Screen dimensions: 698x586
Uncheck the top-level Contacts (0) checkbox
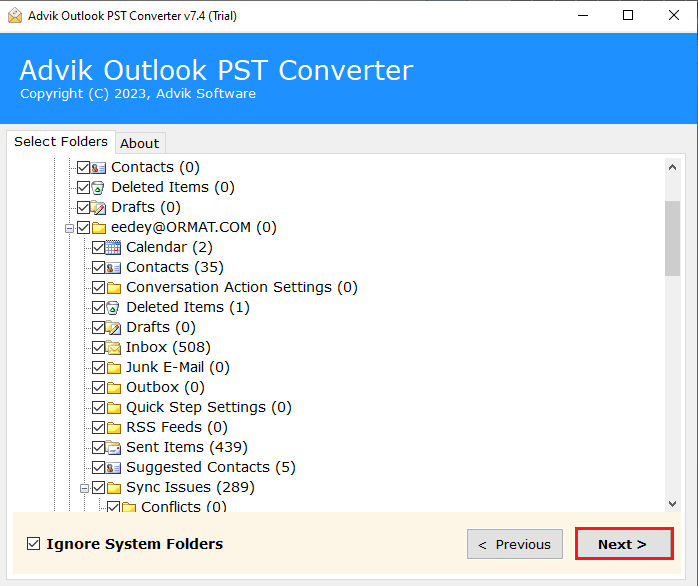[83, 167]
